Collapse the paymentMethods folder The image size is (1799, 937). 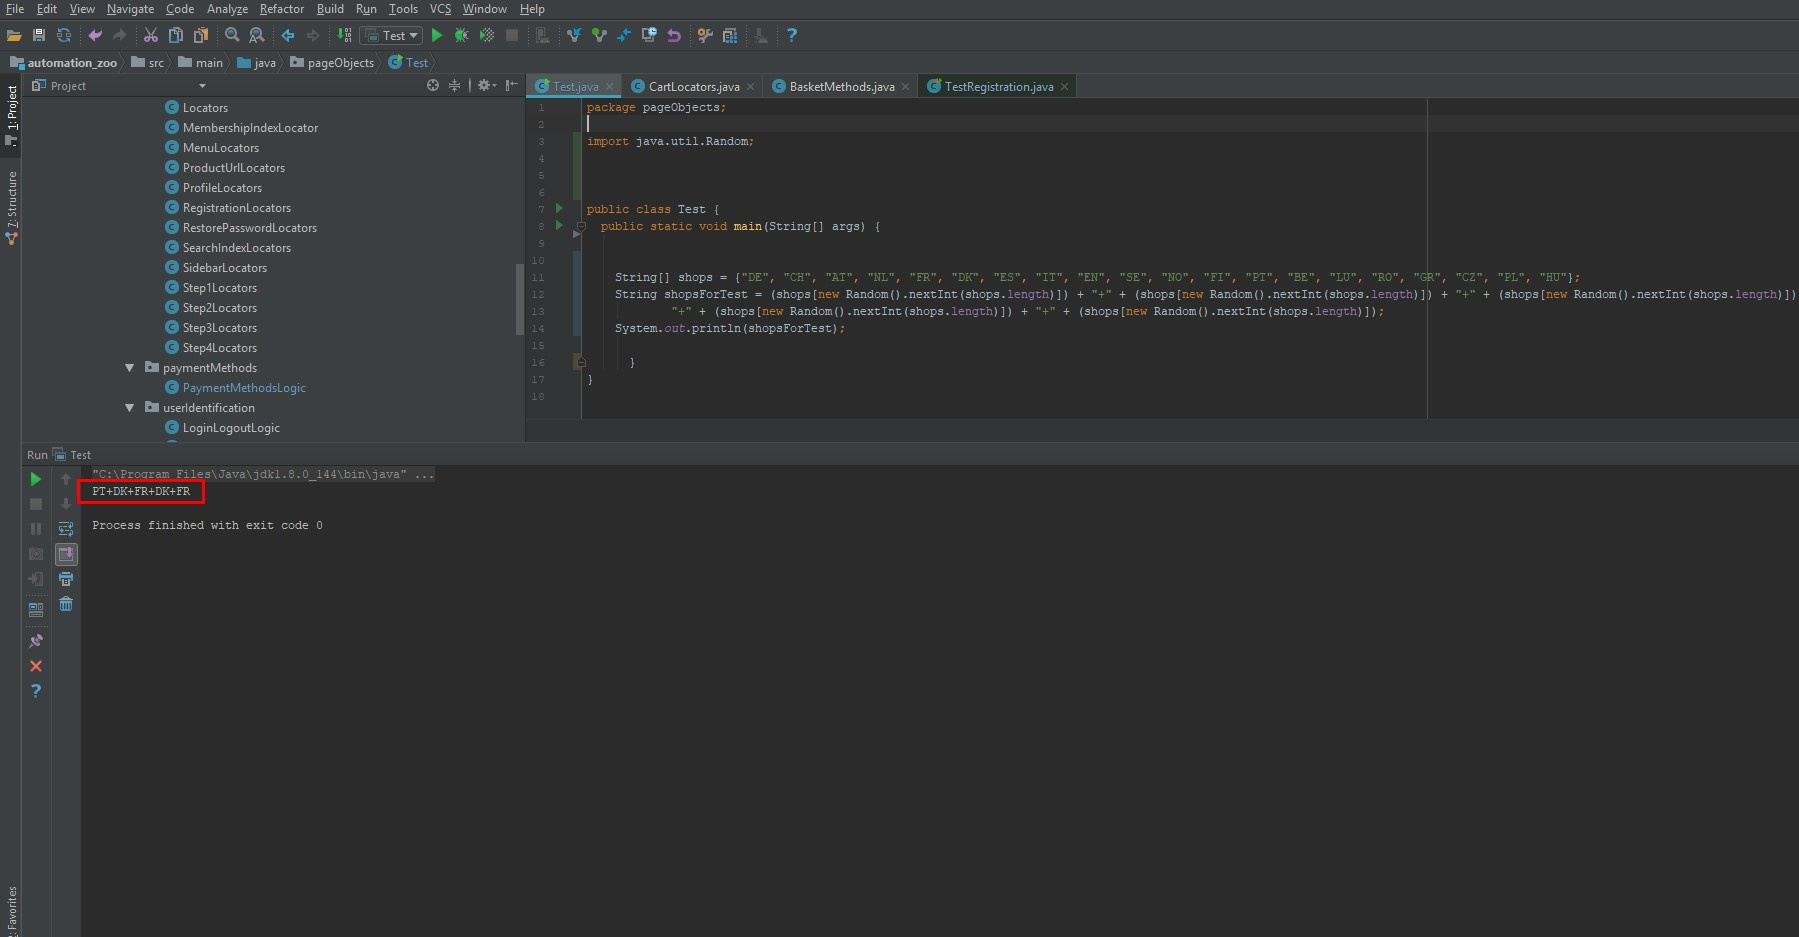click(129, 368)
